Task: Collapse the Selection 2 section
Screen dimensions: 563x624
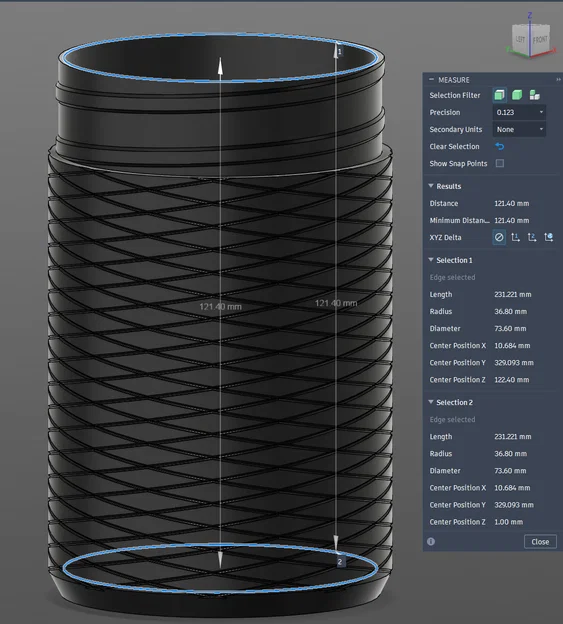Action: pyautogui.click(x=431, y=402)
